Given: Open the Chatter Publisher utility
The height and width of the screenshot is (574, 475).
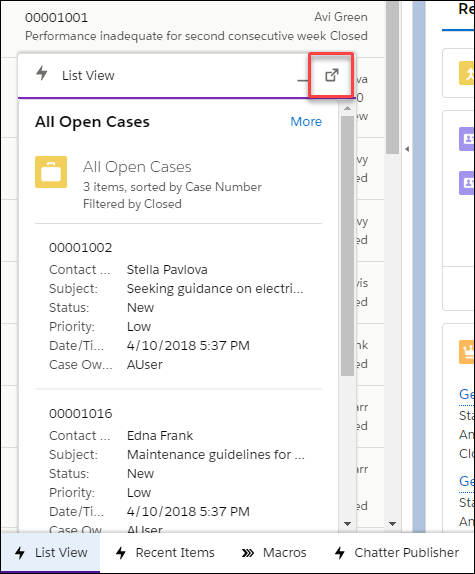Looking at the screenshot, I should (397, 552).
